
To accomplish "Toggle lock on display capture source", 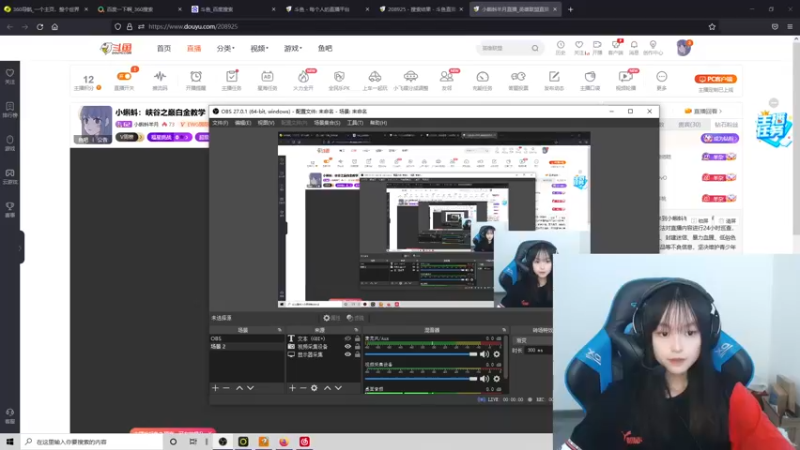I will pyautogui.click(x=357, y=355).
